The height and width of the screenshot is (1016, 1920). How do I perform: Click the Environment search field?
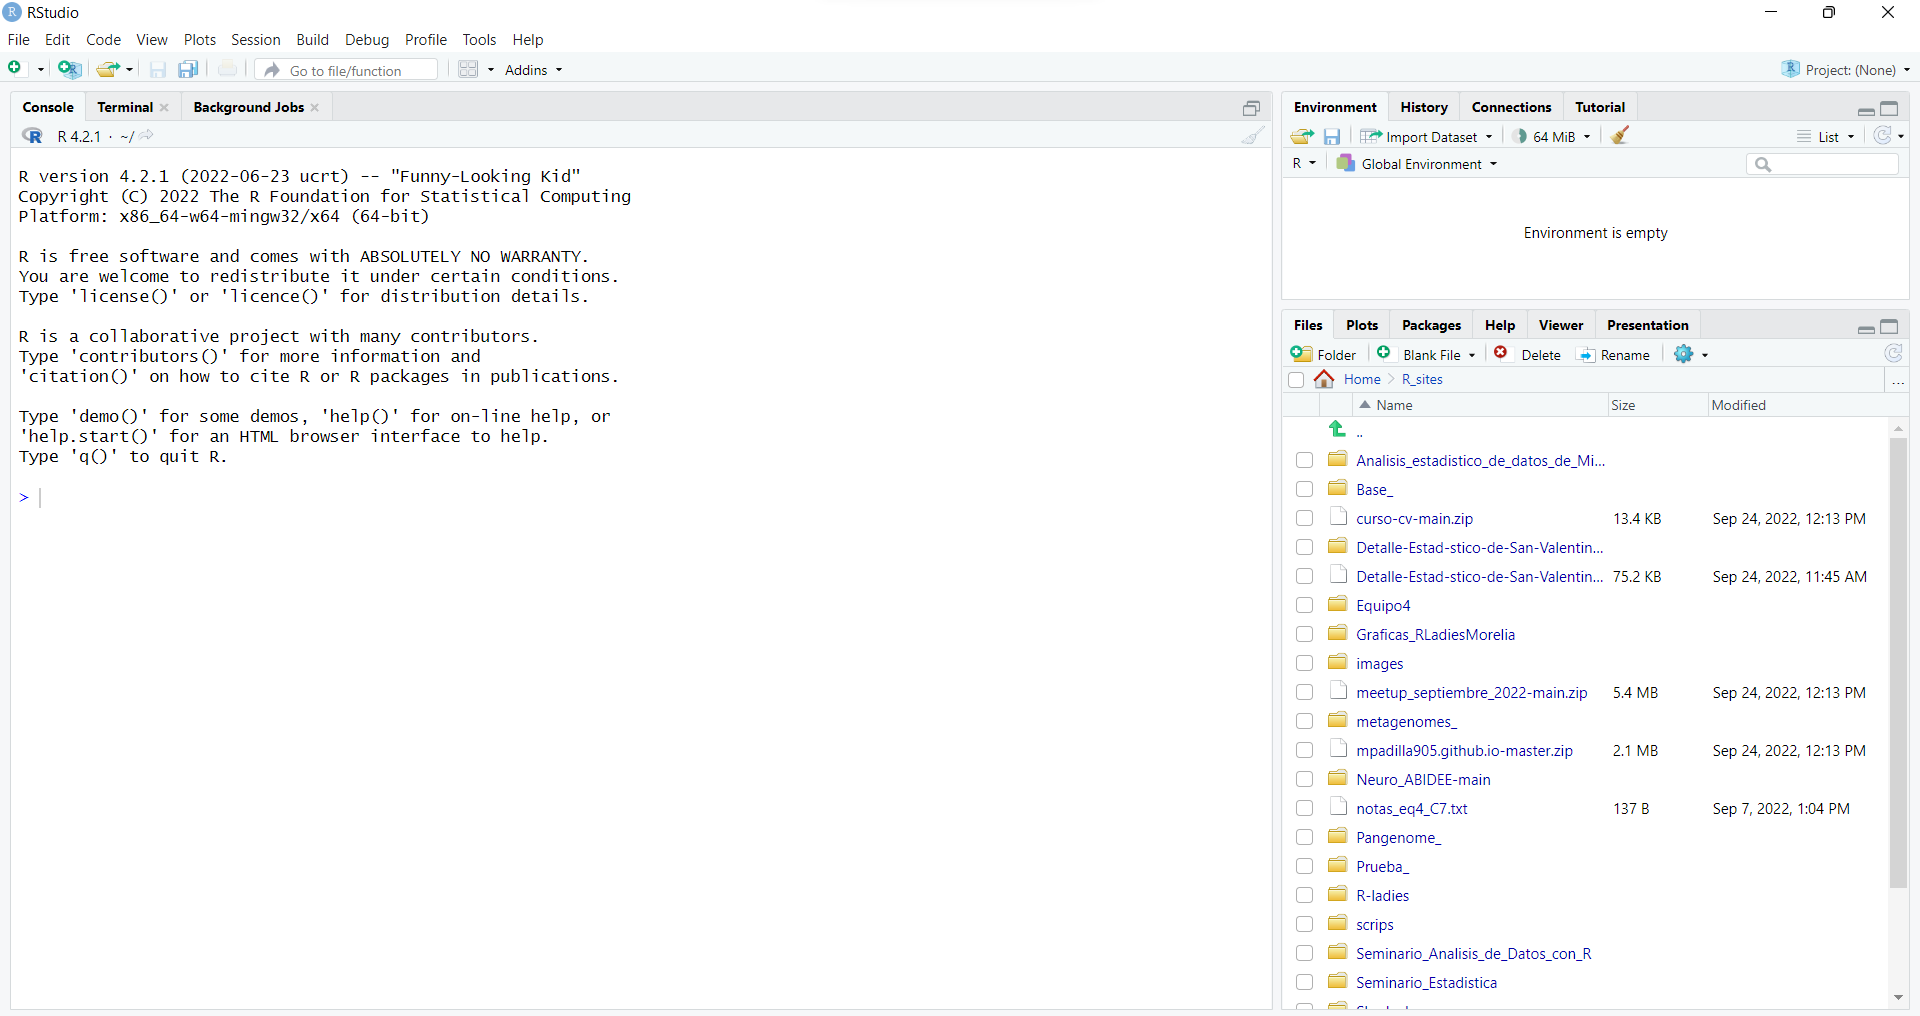[x=1822, y=164]
